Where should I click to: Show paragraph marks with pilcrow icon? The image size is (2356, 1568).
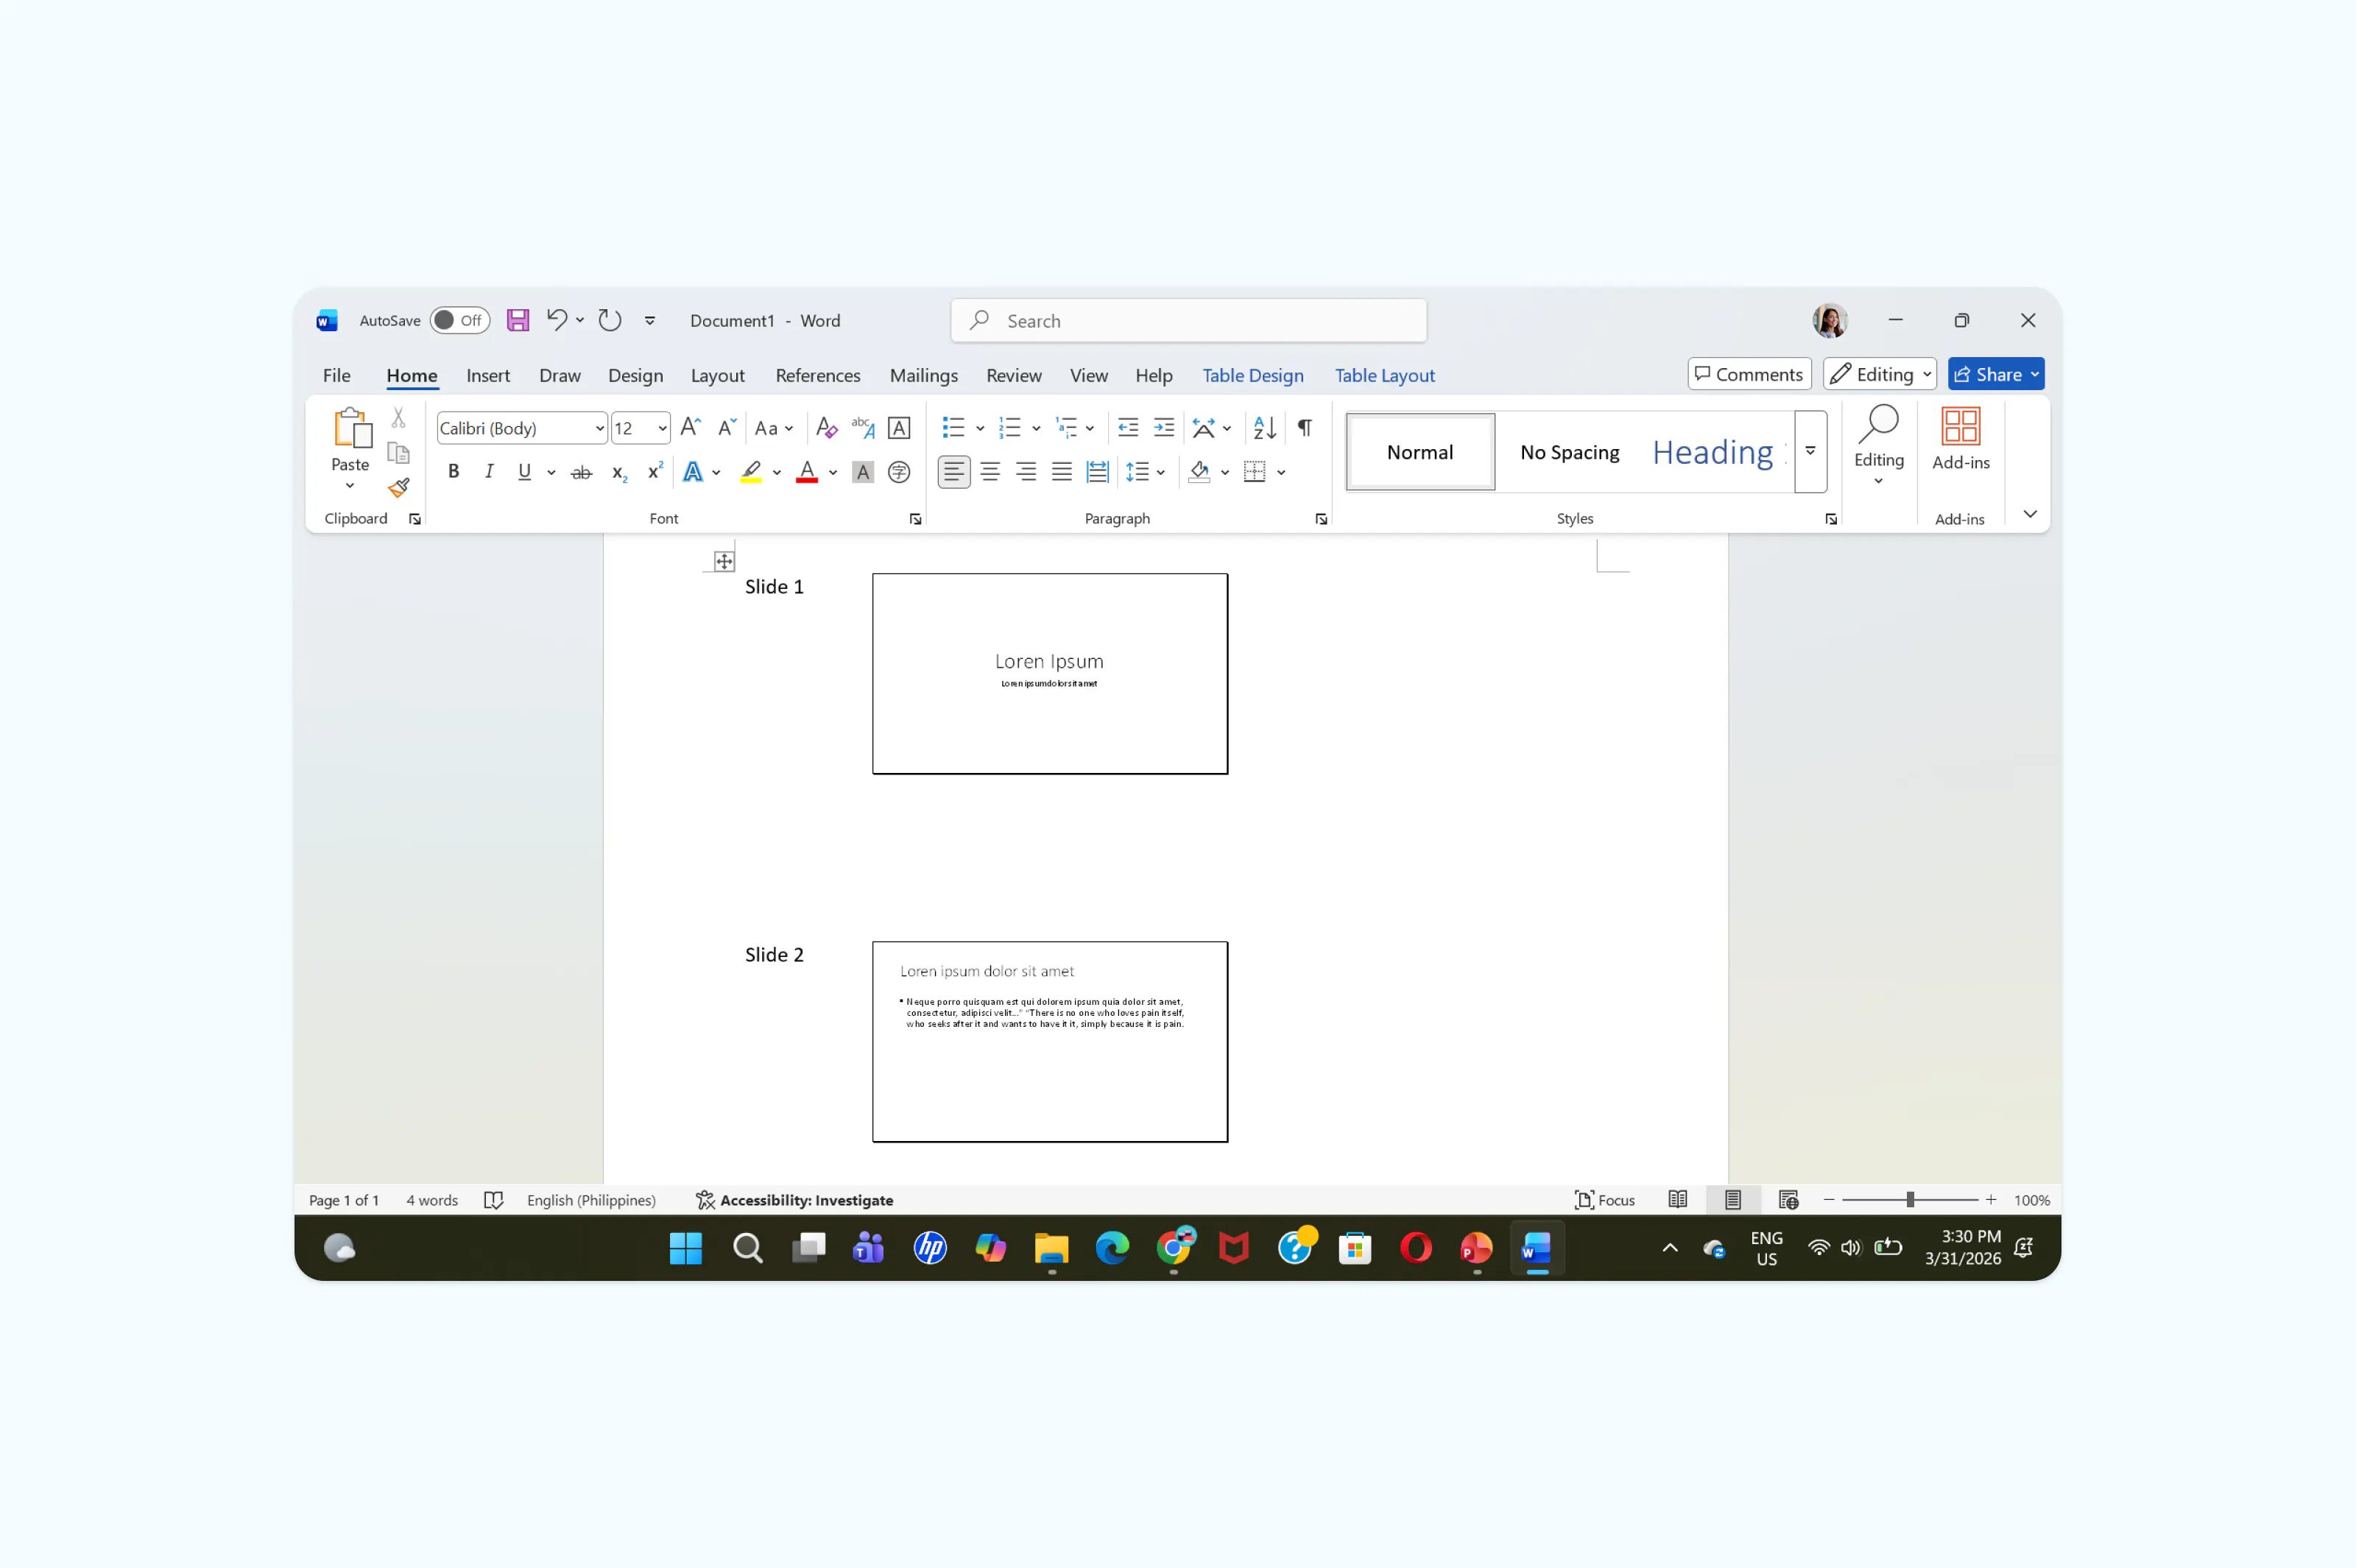click(x=1305, y=428)
